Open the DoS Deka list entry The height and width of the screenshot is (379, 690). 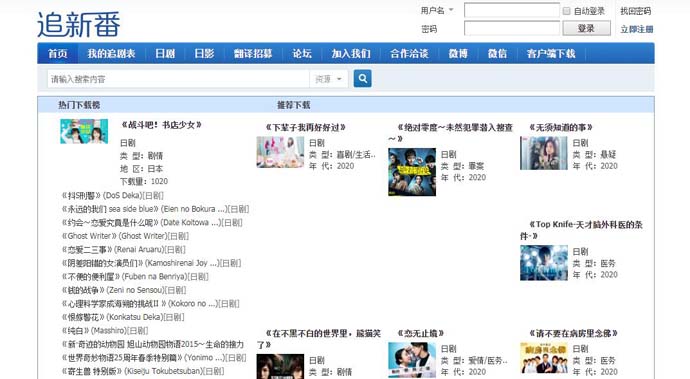click(x=113, y=195)
